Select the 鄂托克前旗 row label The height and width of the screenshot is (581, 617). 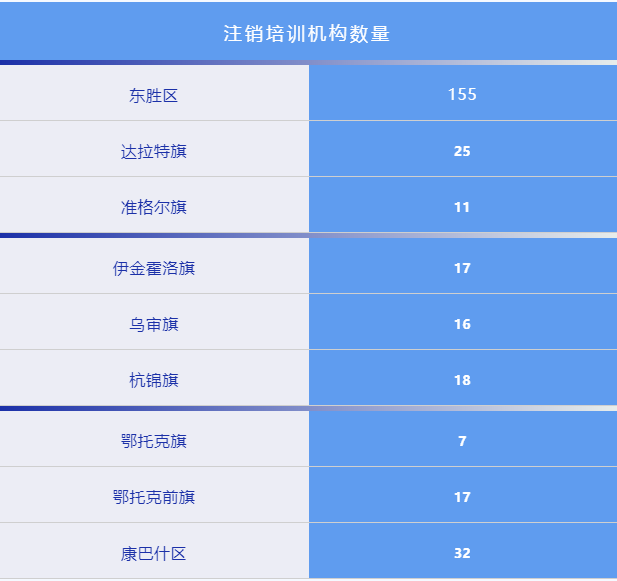tap(153, 498)
